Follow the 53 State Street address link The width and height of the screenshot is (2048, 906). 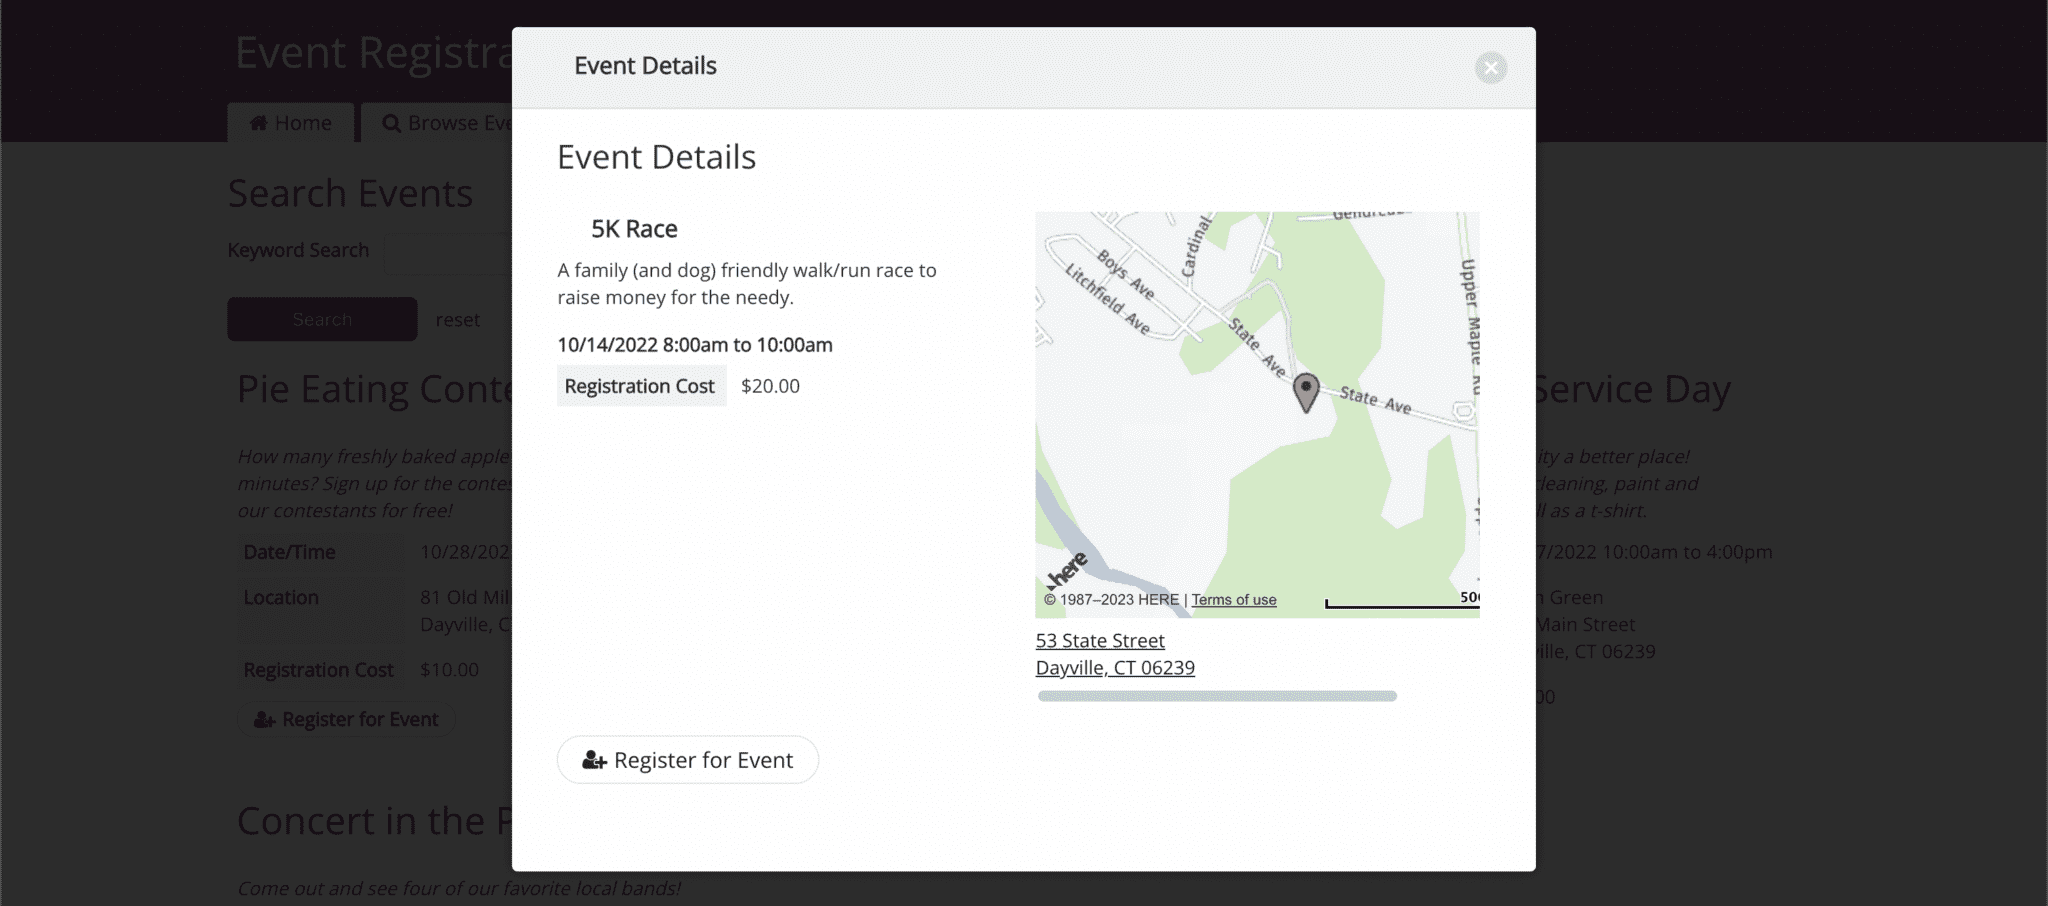1099,640
